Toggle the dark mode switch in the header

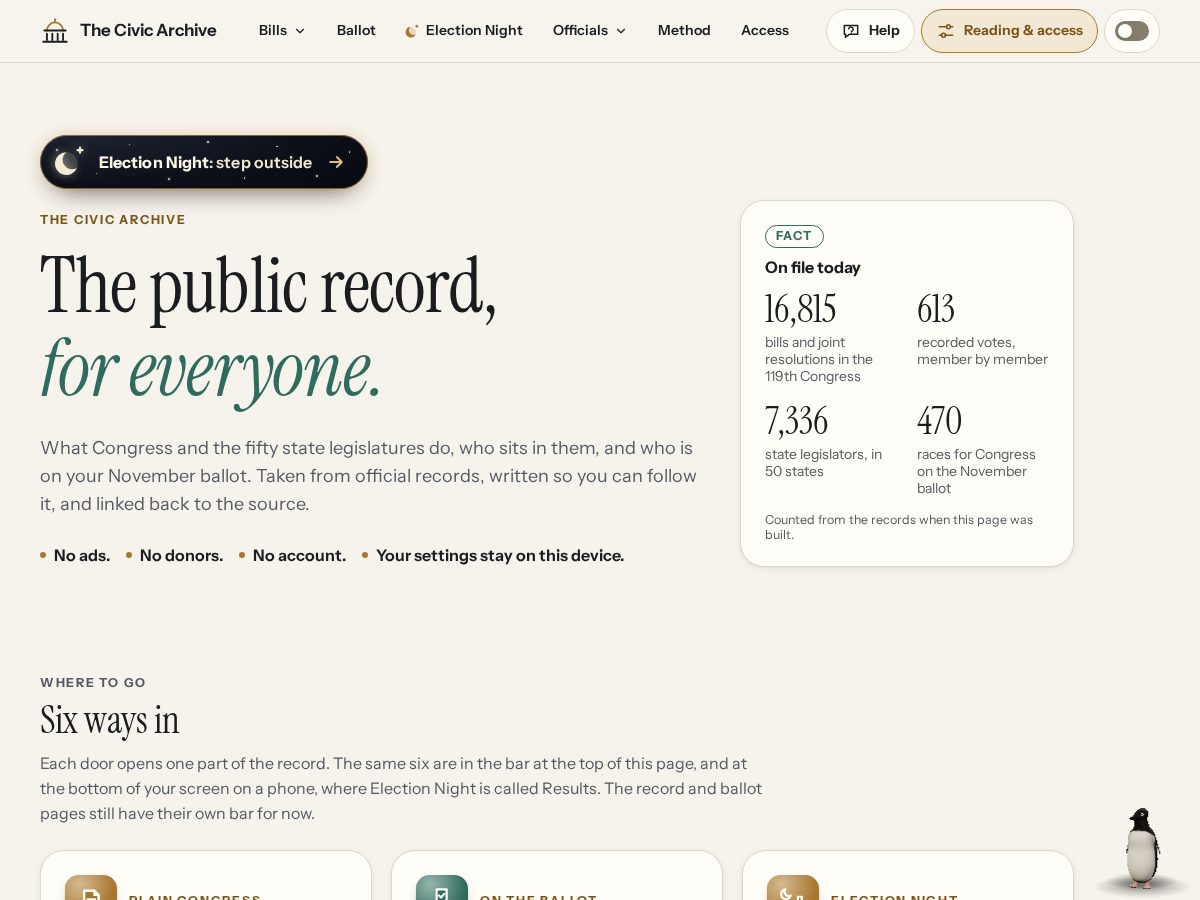(x=1132, y=31)
